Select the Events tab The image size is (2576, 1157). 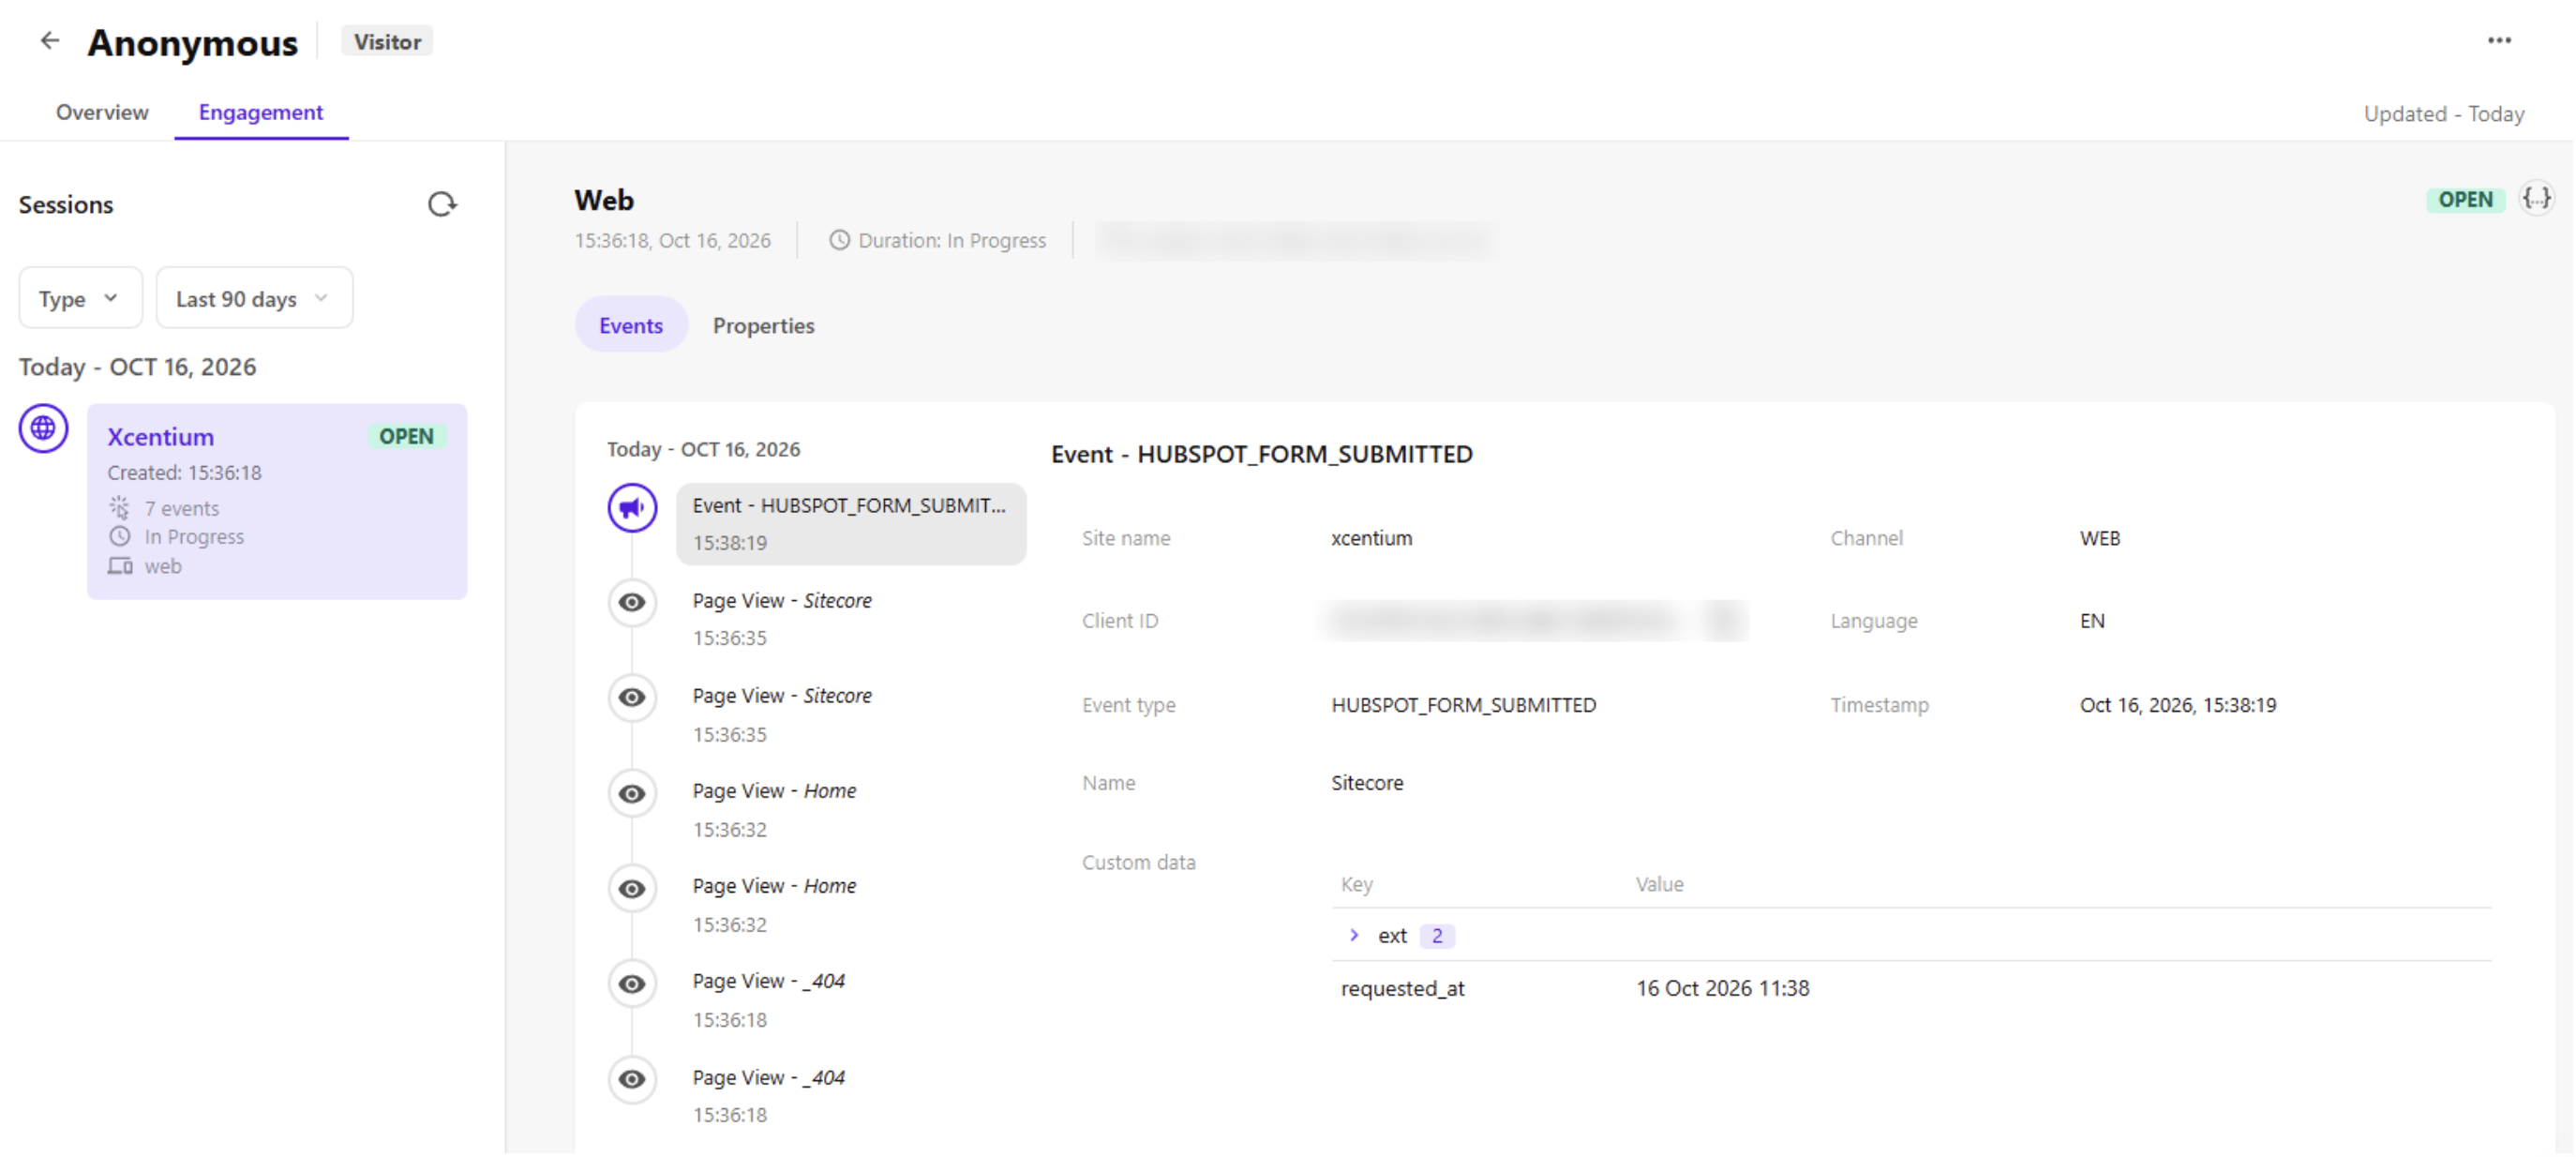tap(631, 326)
